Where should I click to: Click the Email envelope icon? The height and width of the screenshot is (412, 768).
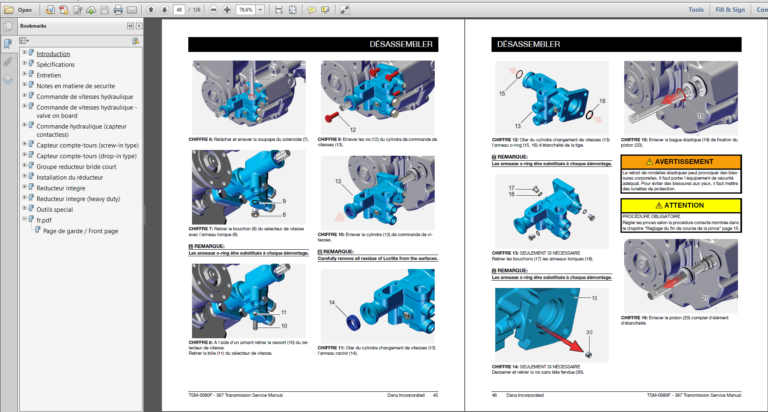pyautogui.click(x=132, y=9)
